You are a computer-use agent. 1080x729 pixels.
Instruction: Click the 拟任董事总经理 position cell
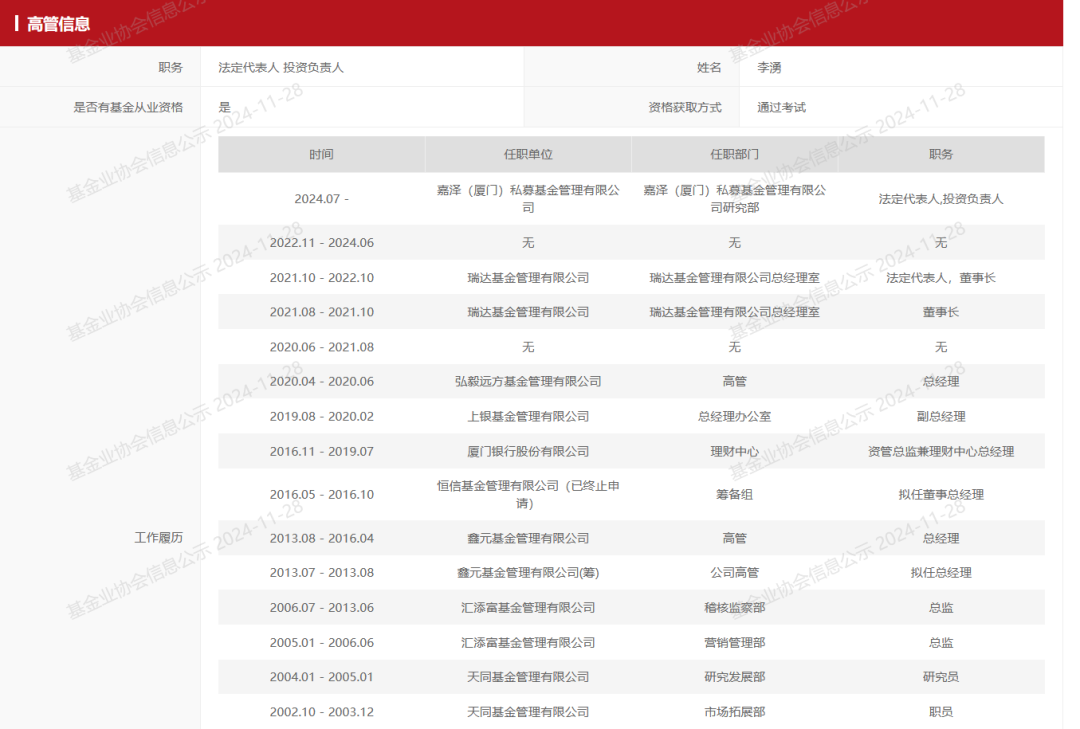(940, 494)
